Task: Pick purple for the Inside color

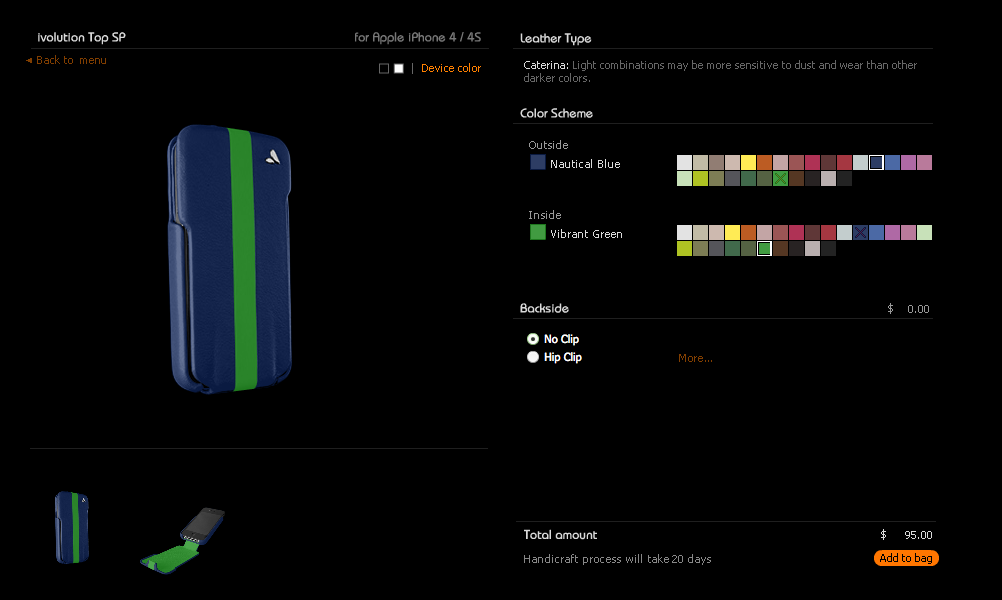Action: (x=892, y=232)
